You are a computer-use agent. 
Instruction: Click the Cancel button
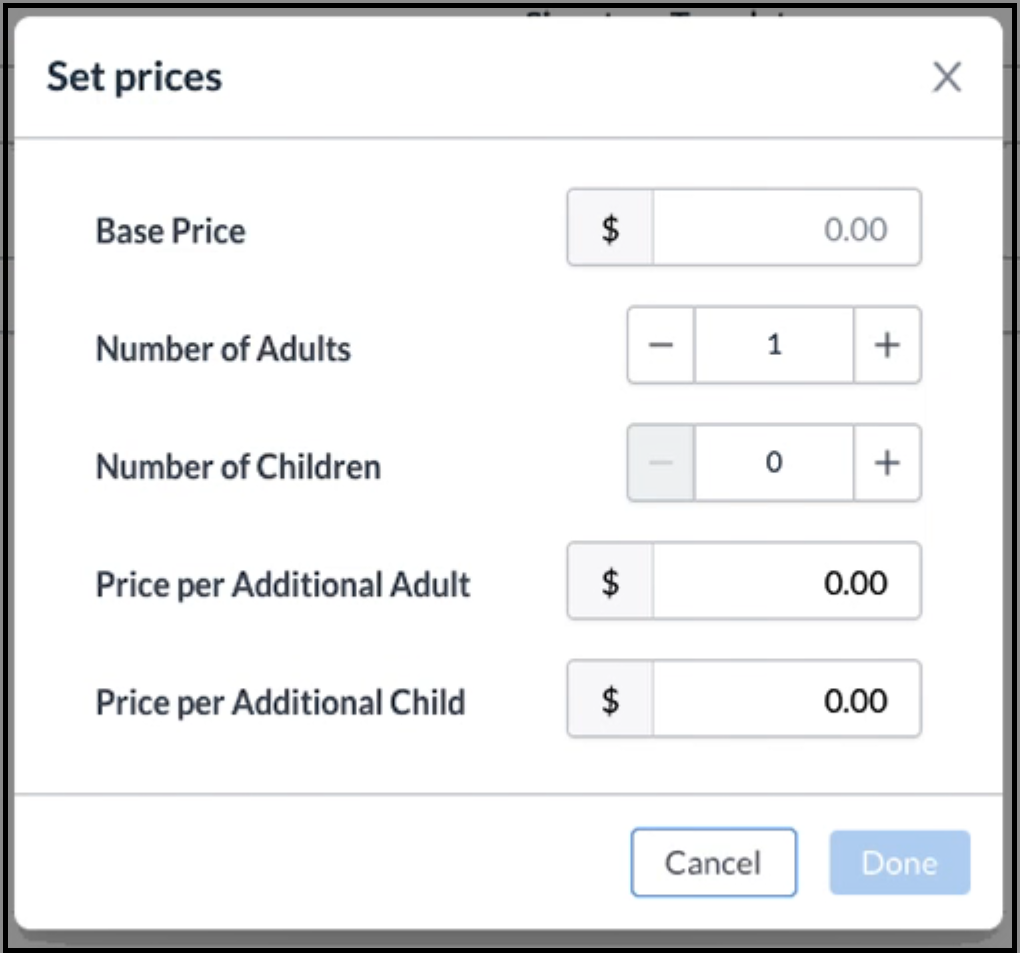coord(713,862)
